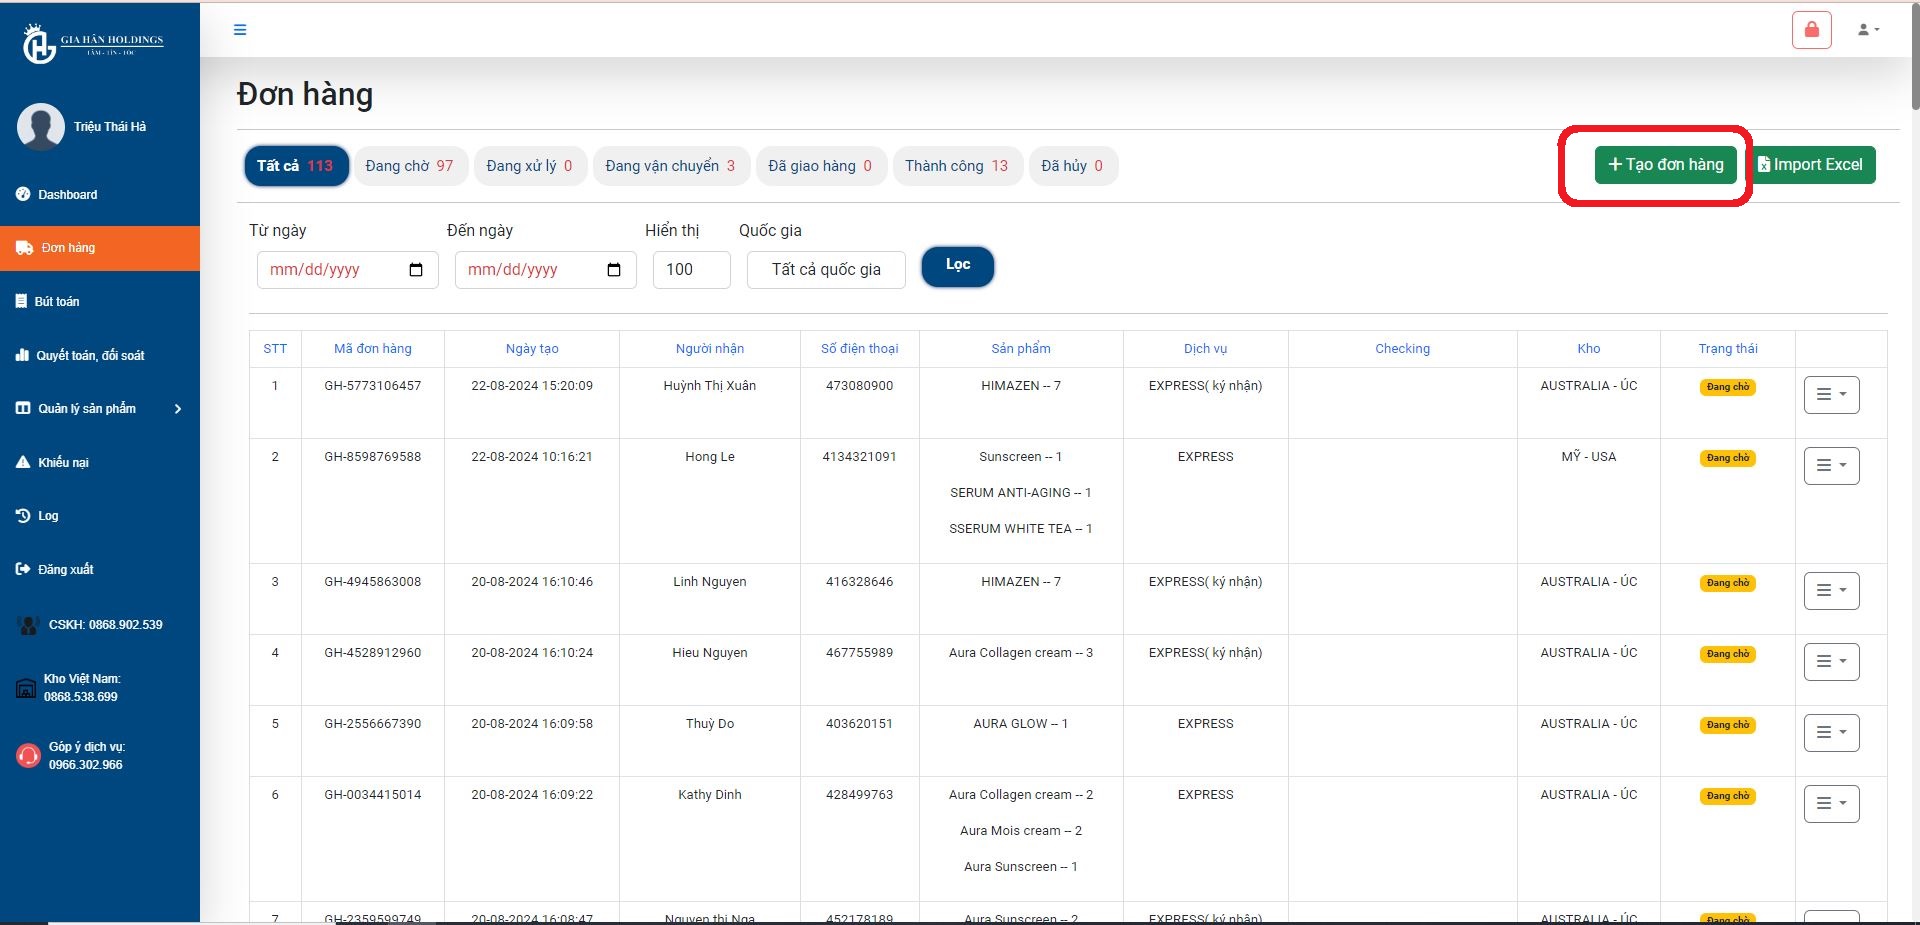Viewport: 1920px width, 925px height.
Task: Click the Góp ý dịch vụ headset icon
Action: (28, 756)
